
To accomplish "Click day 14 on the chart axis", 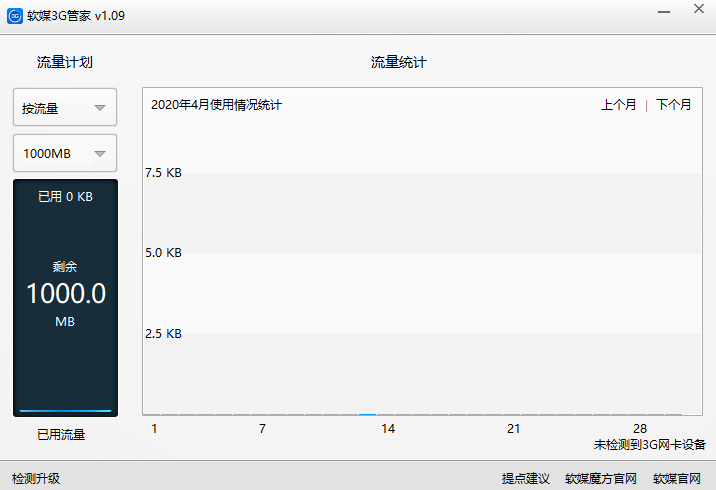I will pyautogui.click(x=388, y=428).
